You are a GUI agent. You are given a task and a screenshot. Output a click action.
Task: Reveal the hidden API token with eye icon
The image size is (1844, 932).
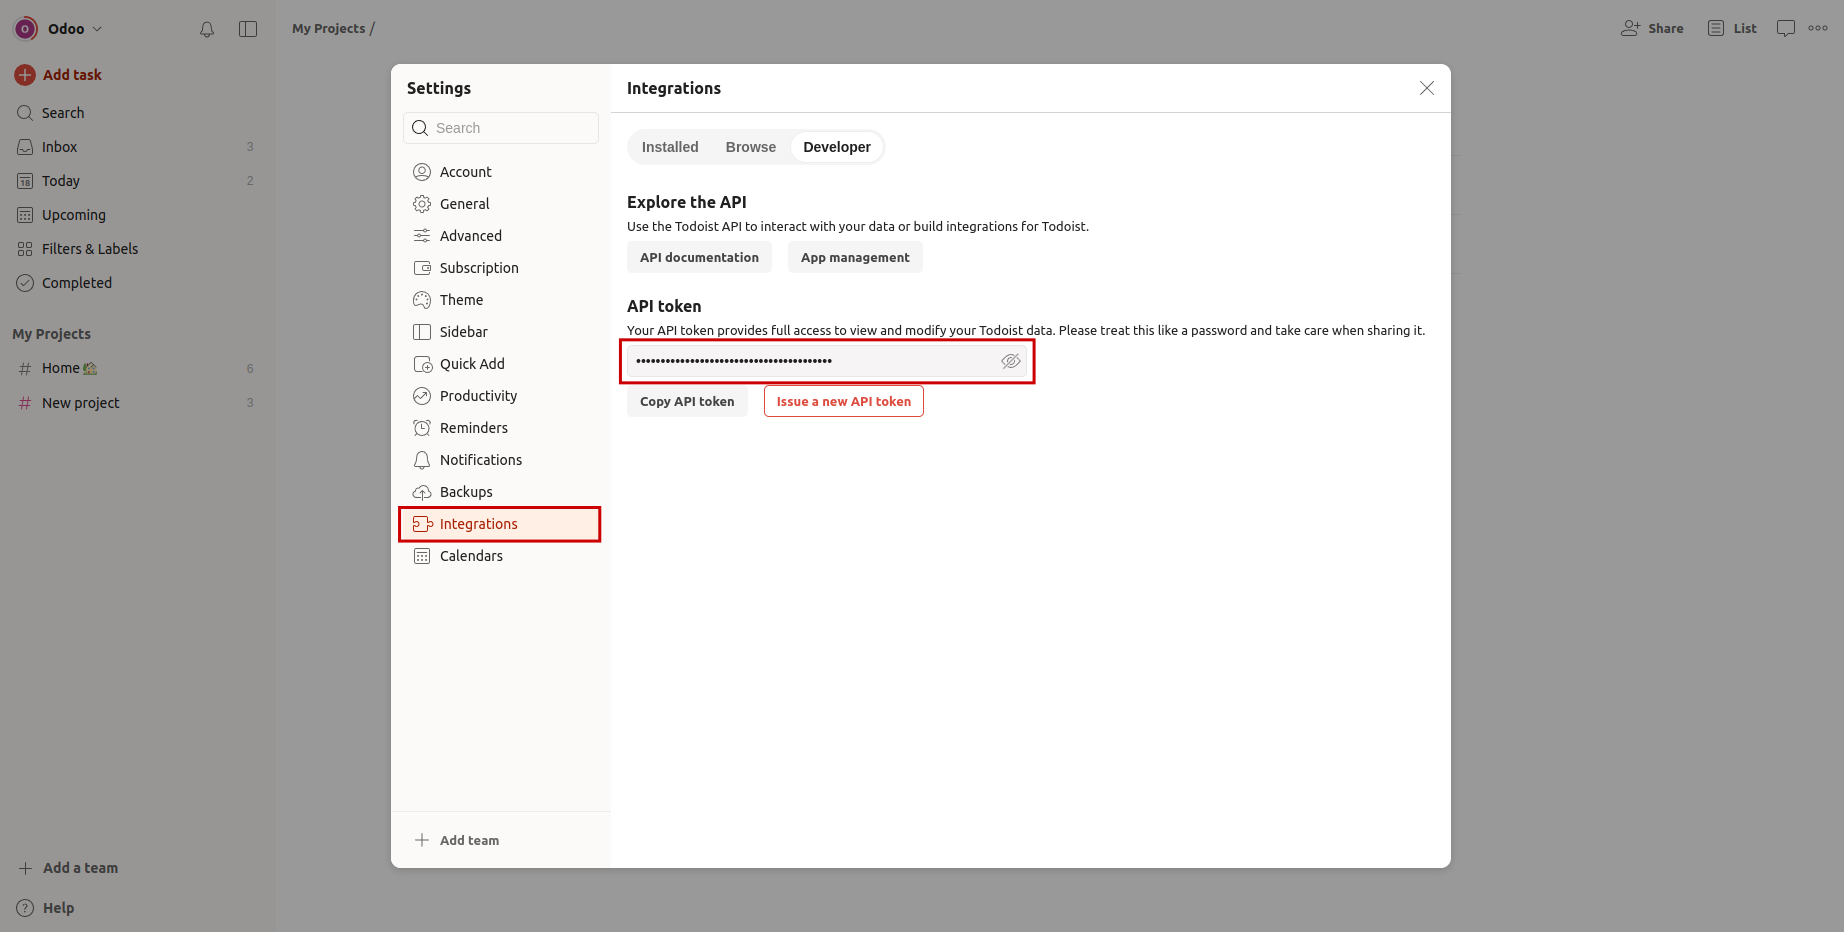click(1011, 361)
